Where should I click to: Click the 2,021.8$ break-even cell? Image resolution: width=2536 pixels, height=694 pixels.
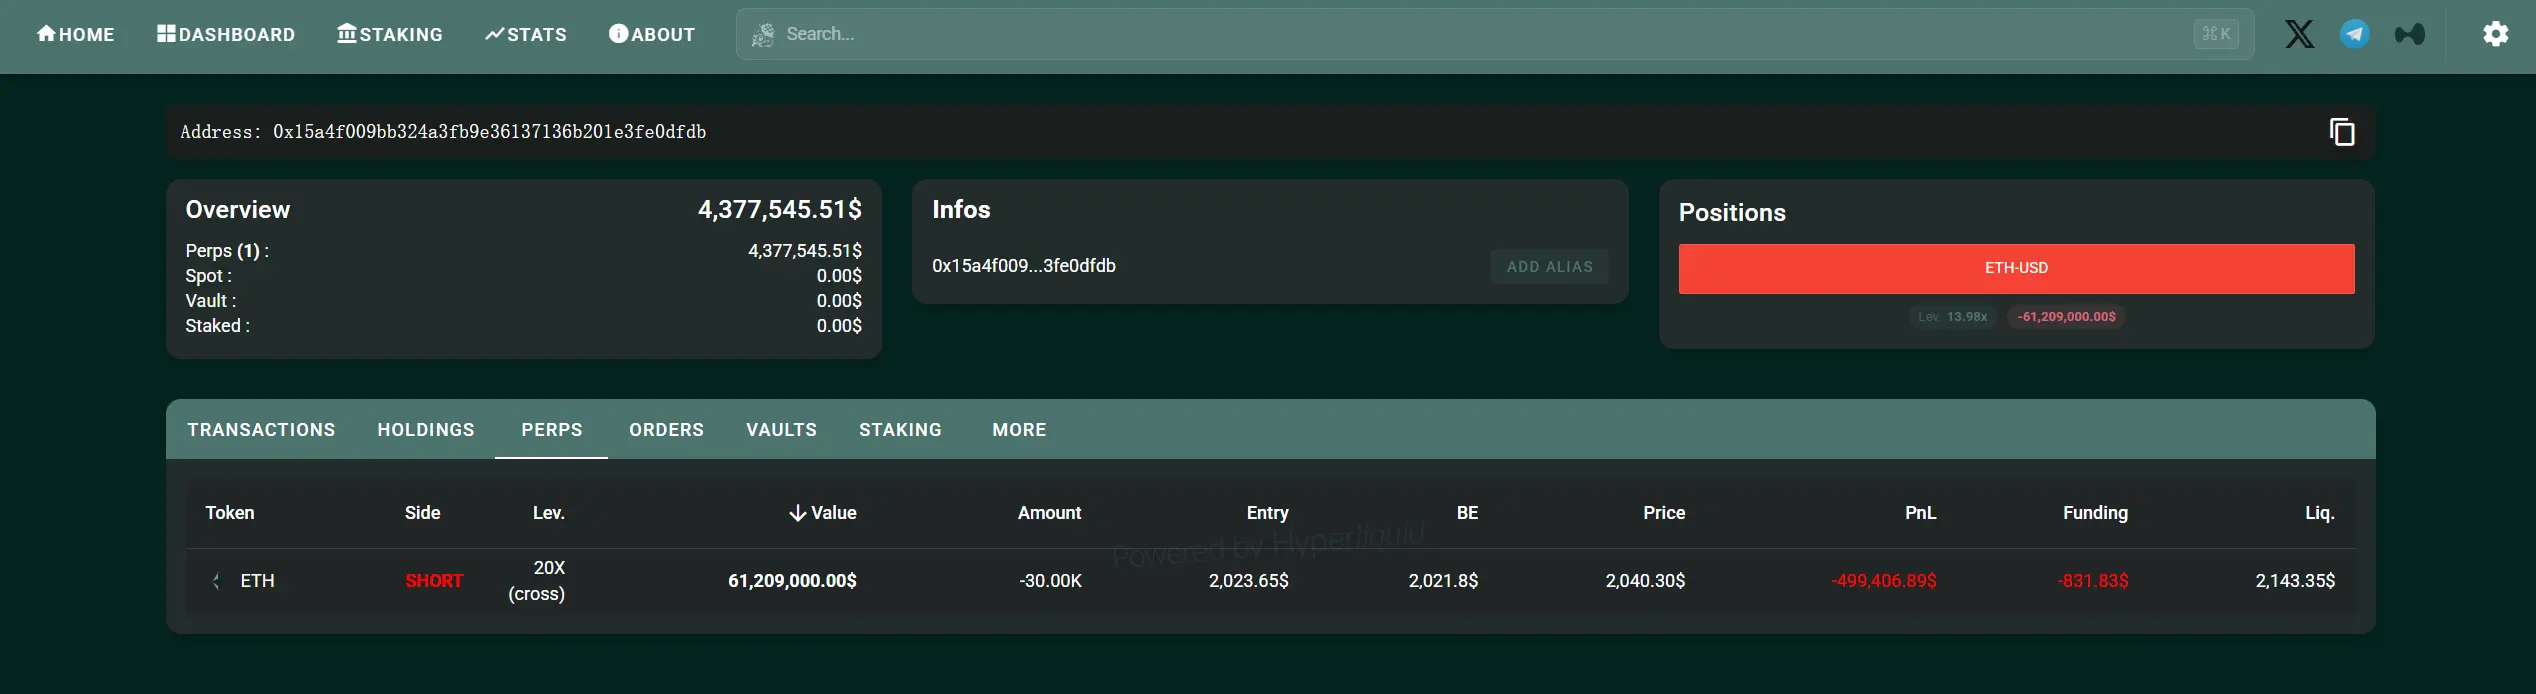[x=1443, y=581]
